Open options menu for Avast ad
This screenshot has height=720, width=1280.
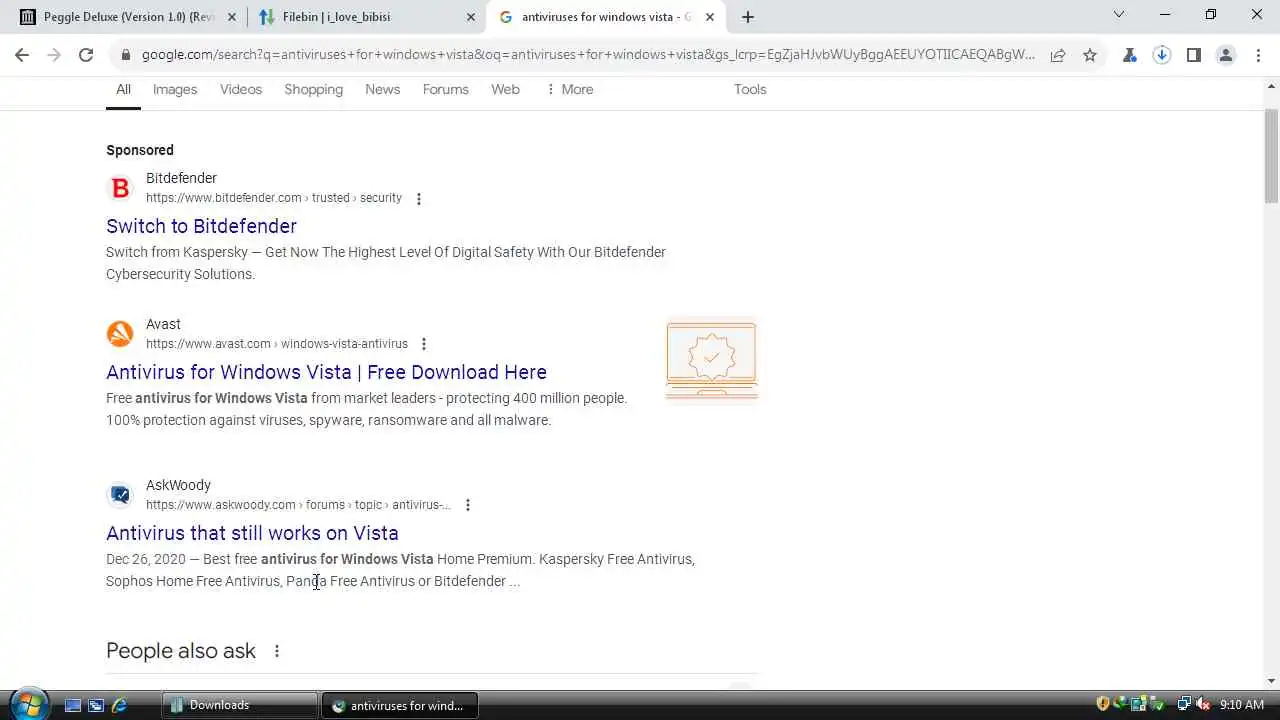click(424, 344)
